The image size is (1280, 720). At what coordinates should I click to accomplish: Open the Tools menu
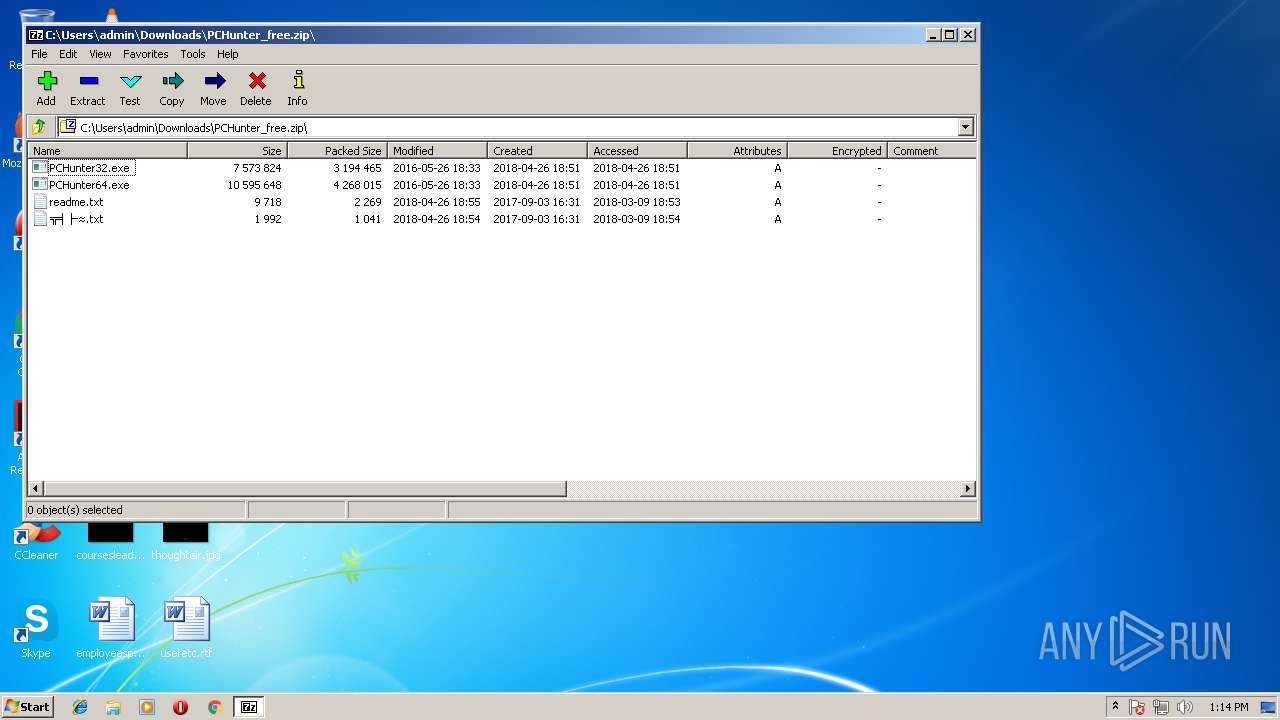[193, 54]
